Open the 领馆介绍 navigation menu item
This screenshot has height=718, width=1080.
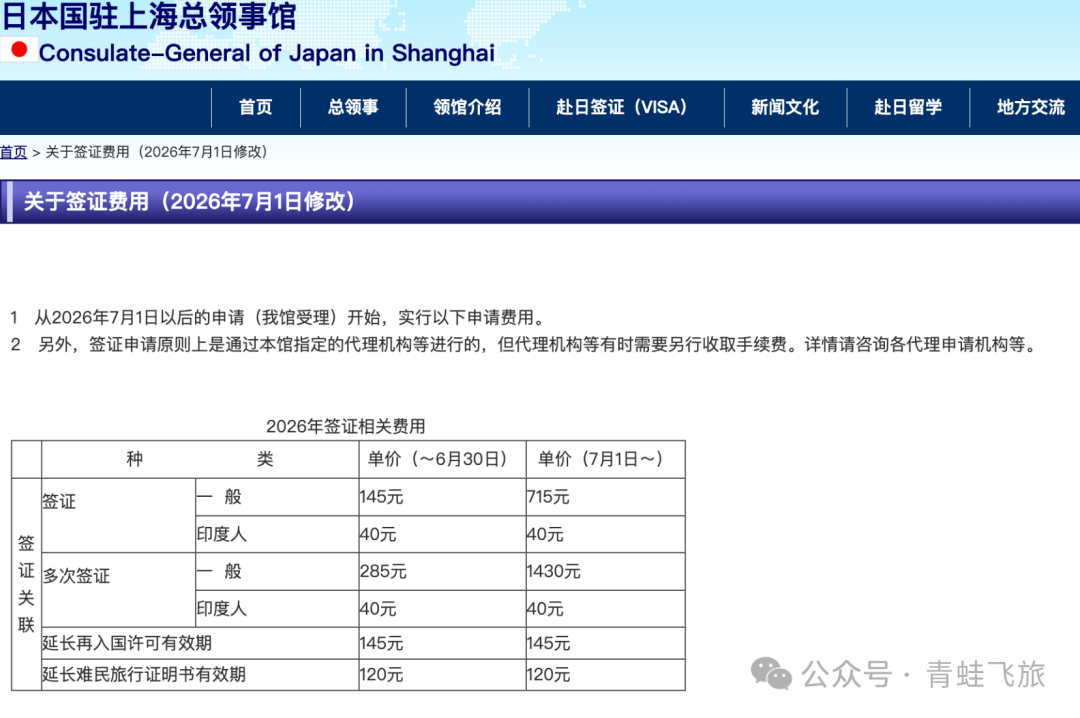(468, 107)
